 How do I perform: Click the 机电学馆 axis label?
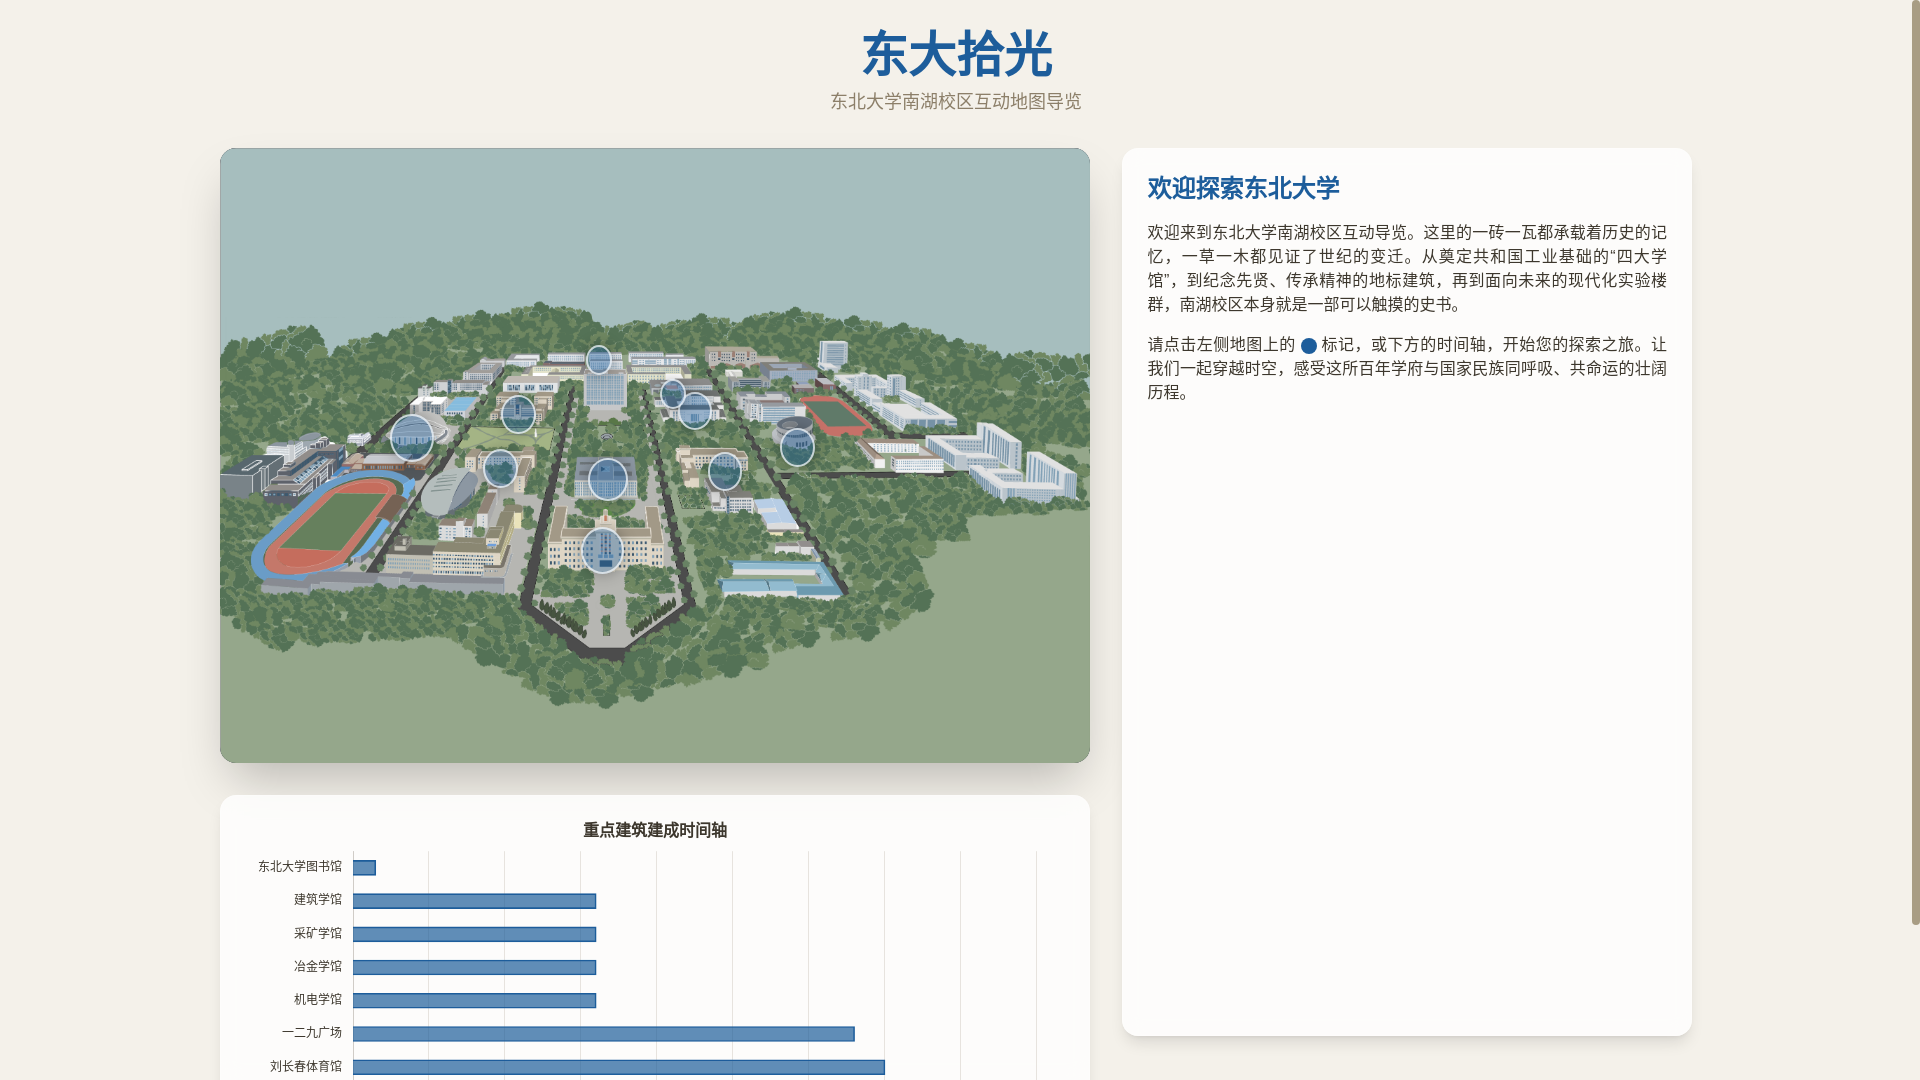(x=318, y=999)
